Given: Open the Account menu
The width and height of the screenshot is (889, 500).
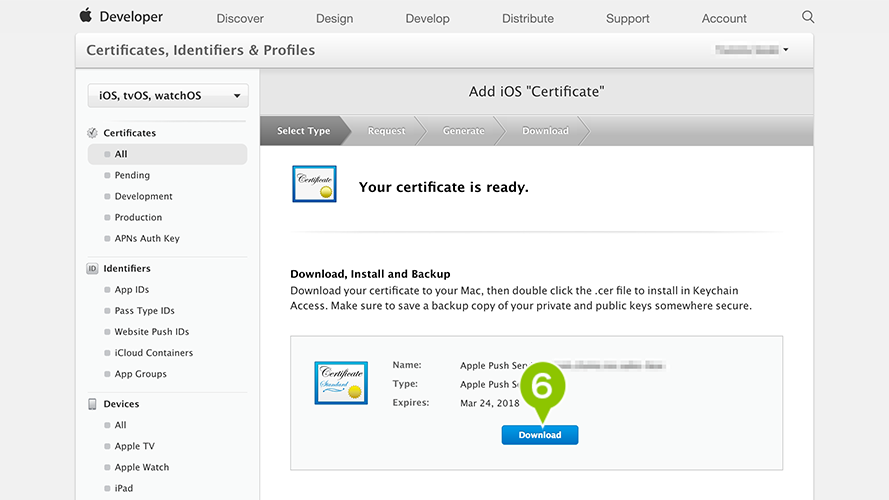Looking at the screenshot, I should click(x=724, y=18).
